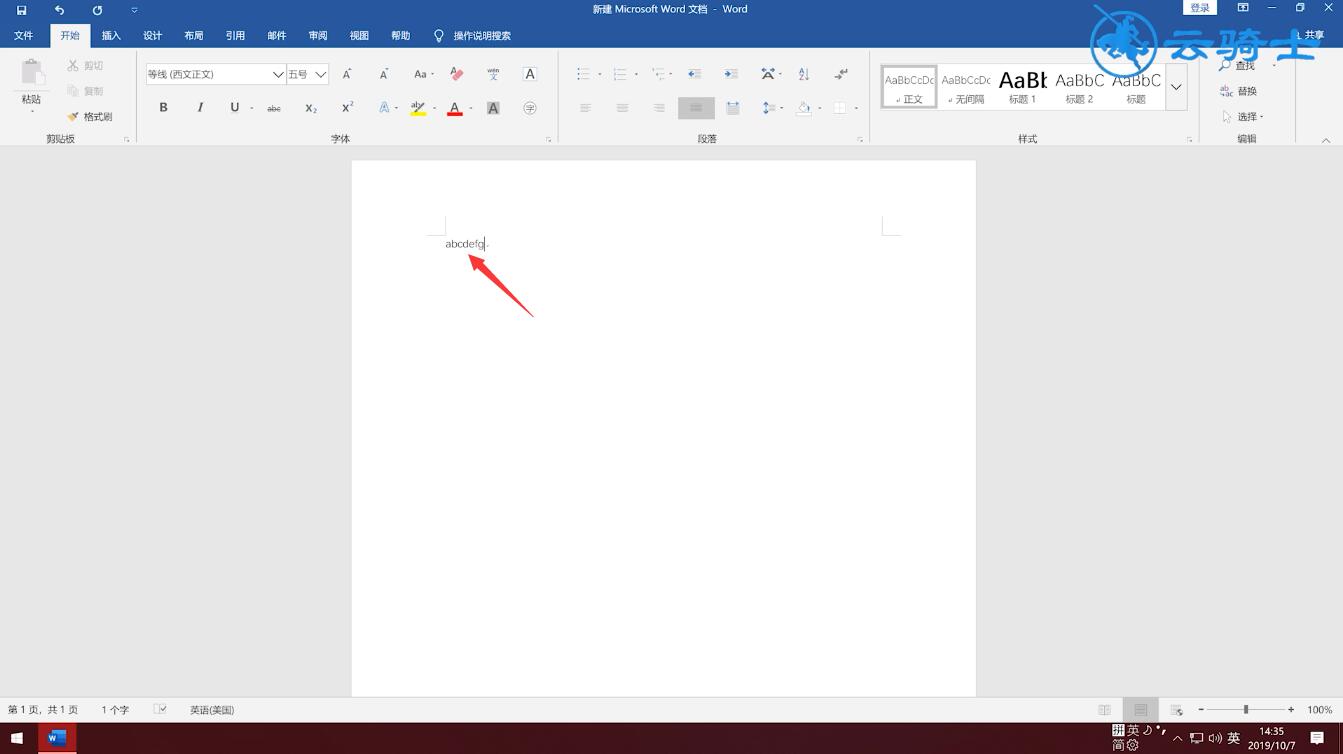The width and height of the screenshot is (1343, 754).
Task: Toggle italic formatting
Action: click(x=200, y=108)
